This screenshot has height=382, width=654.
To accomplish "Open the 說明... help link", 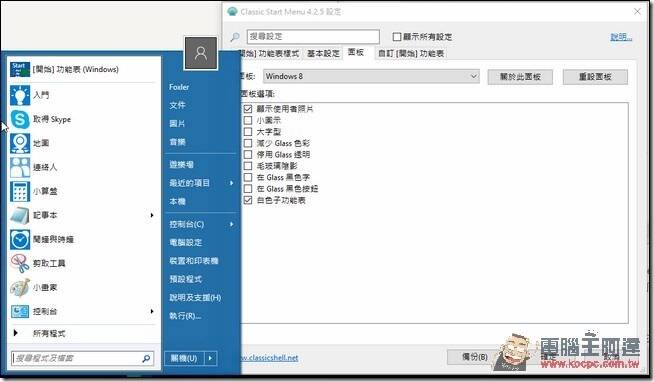I will point(621,37).
